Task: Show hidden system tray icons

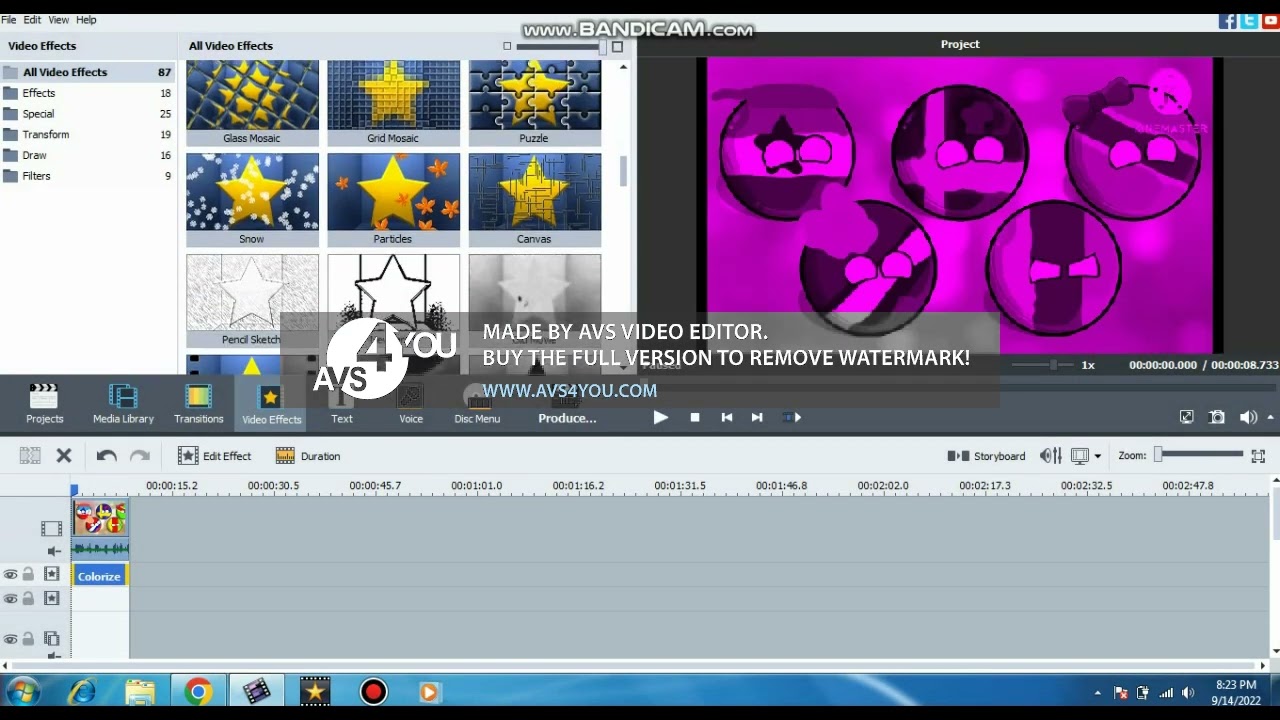Action: pos(1097,692)
